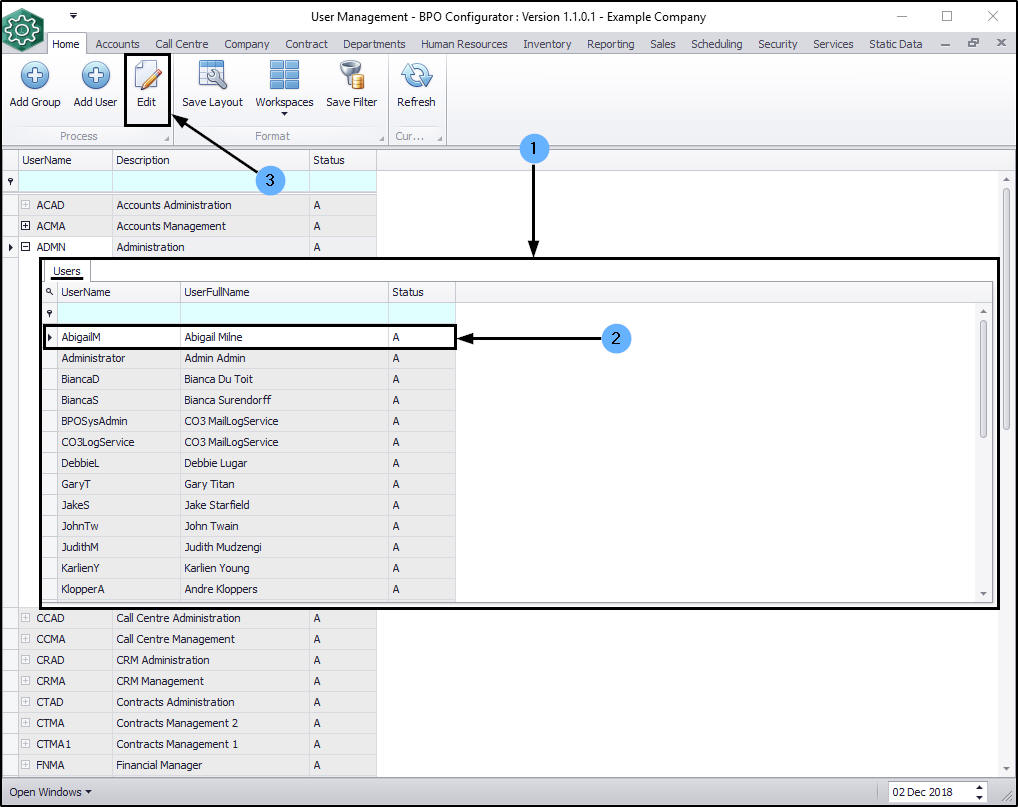Screen dimensions: 1018x807
Task: Open the Human Resources ribbon tab
Action: point(464,43)
